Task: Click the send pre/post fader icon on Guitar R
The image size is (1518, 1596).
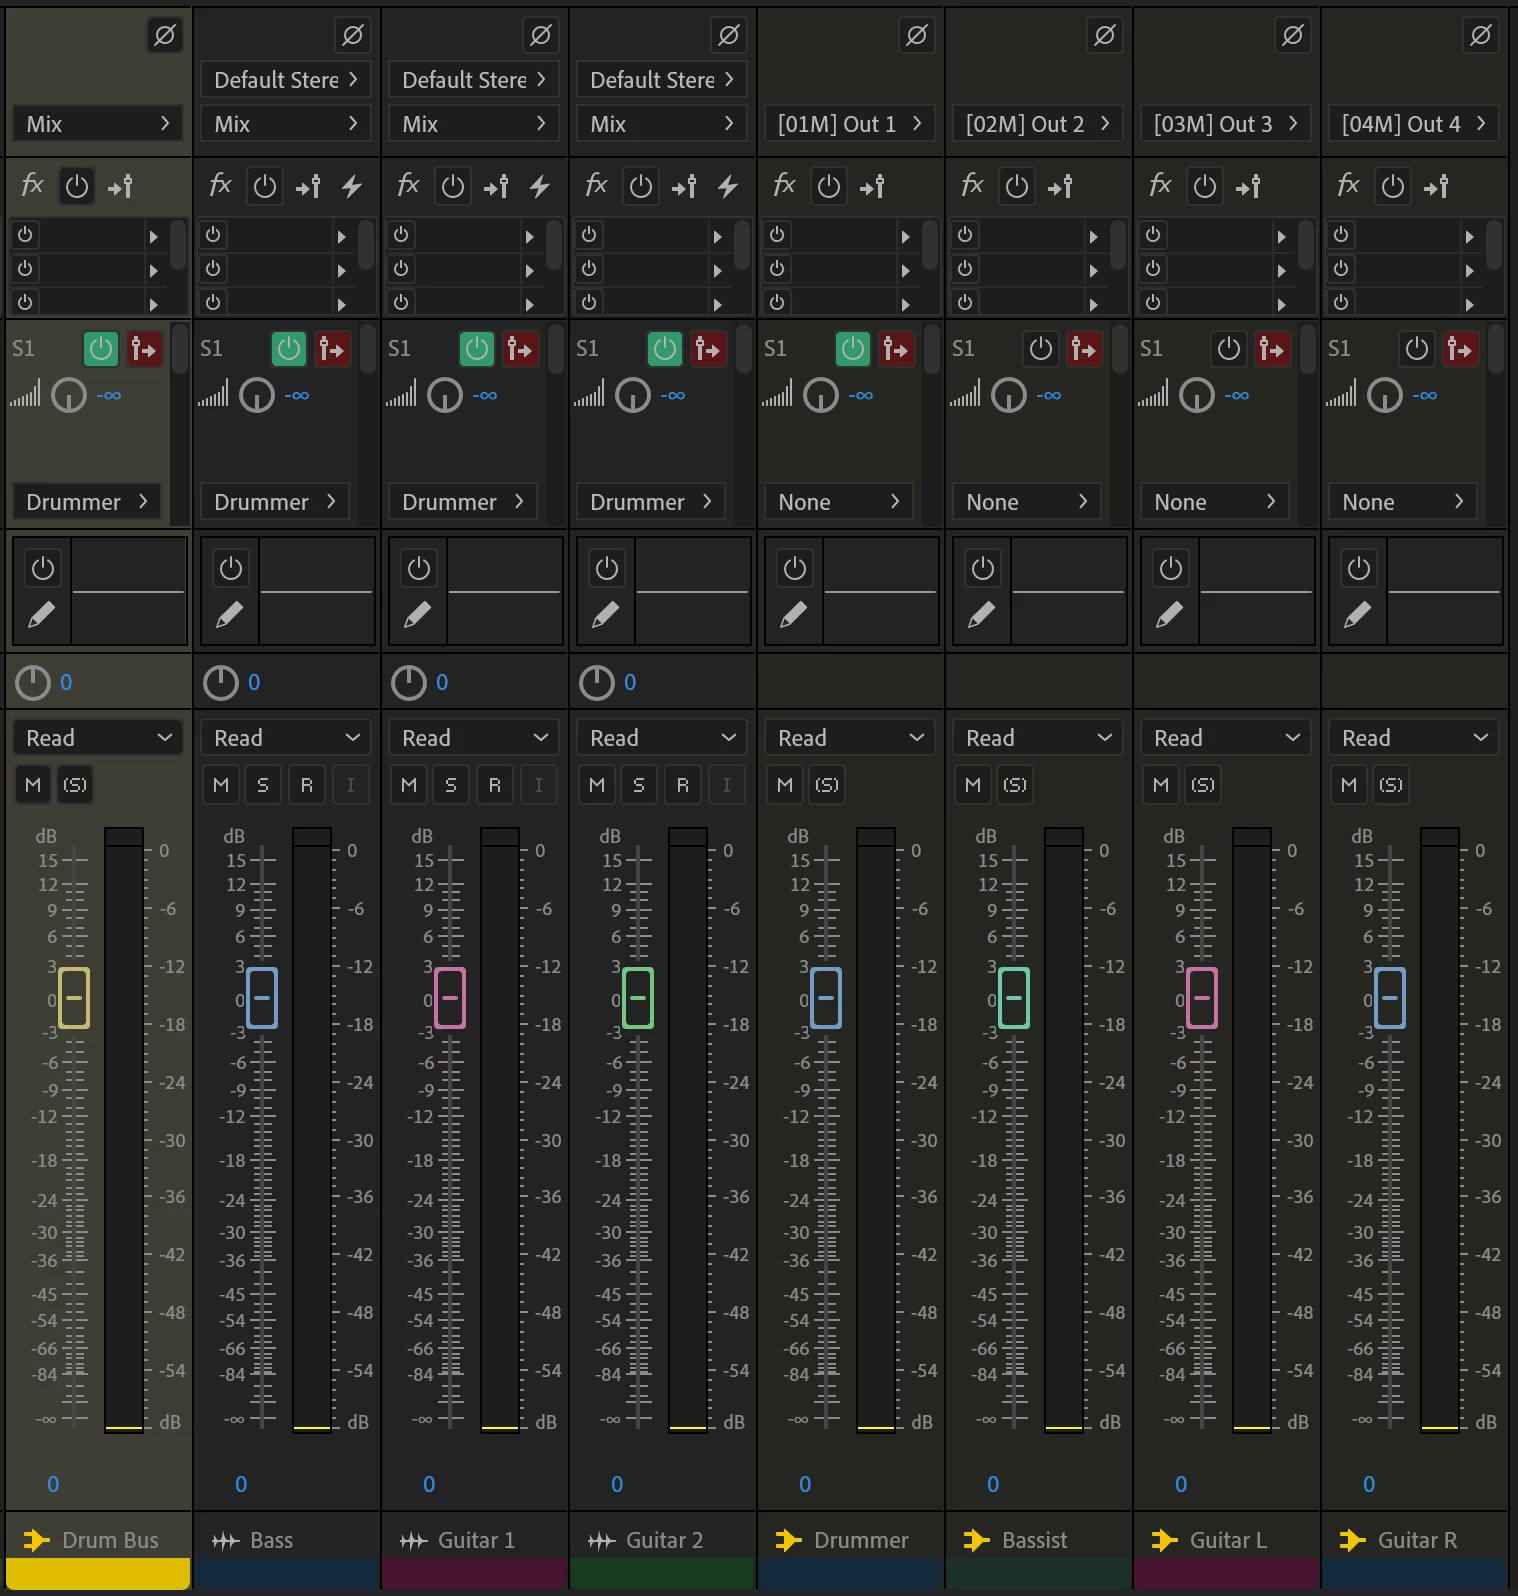Action: 1460,349
